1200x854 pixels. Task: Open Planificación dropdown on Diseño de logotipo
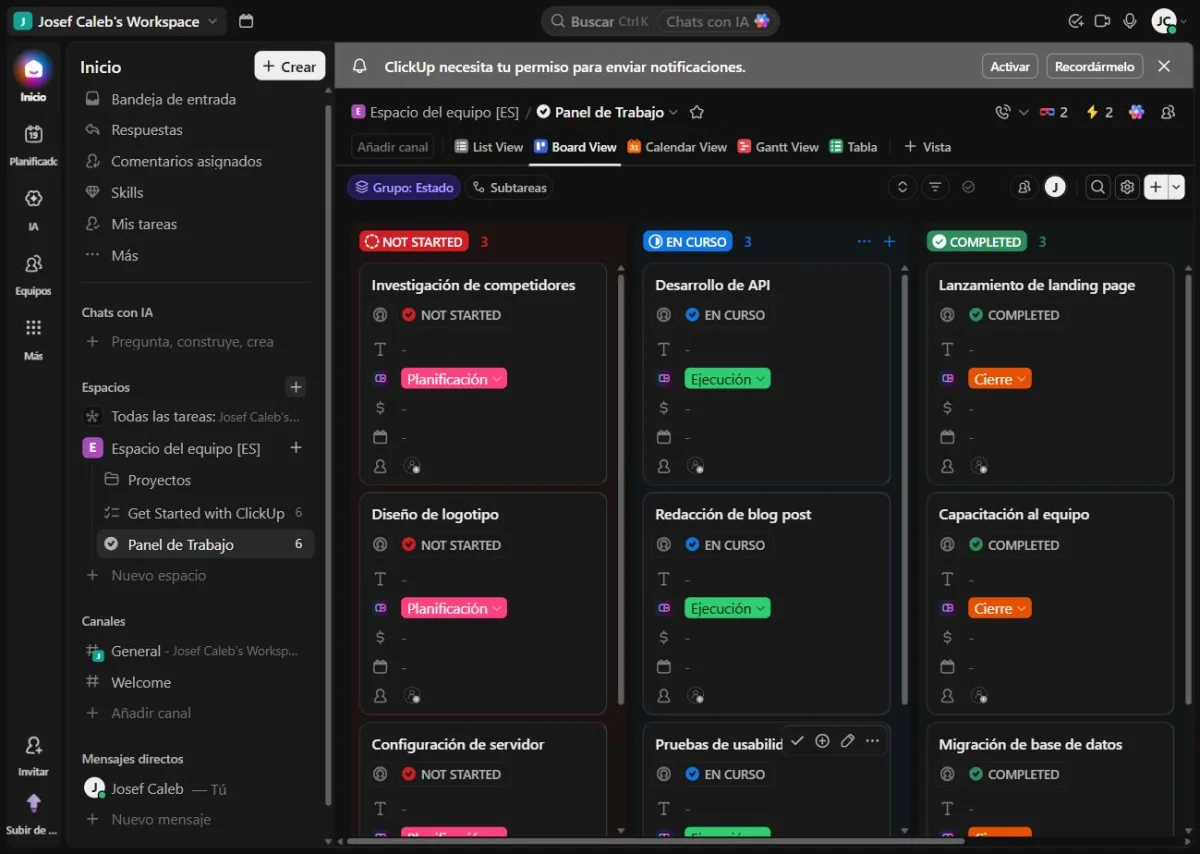454,608
